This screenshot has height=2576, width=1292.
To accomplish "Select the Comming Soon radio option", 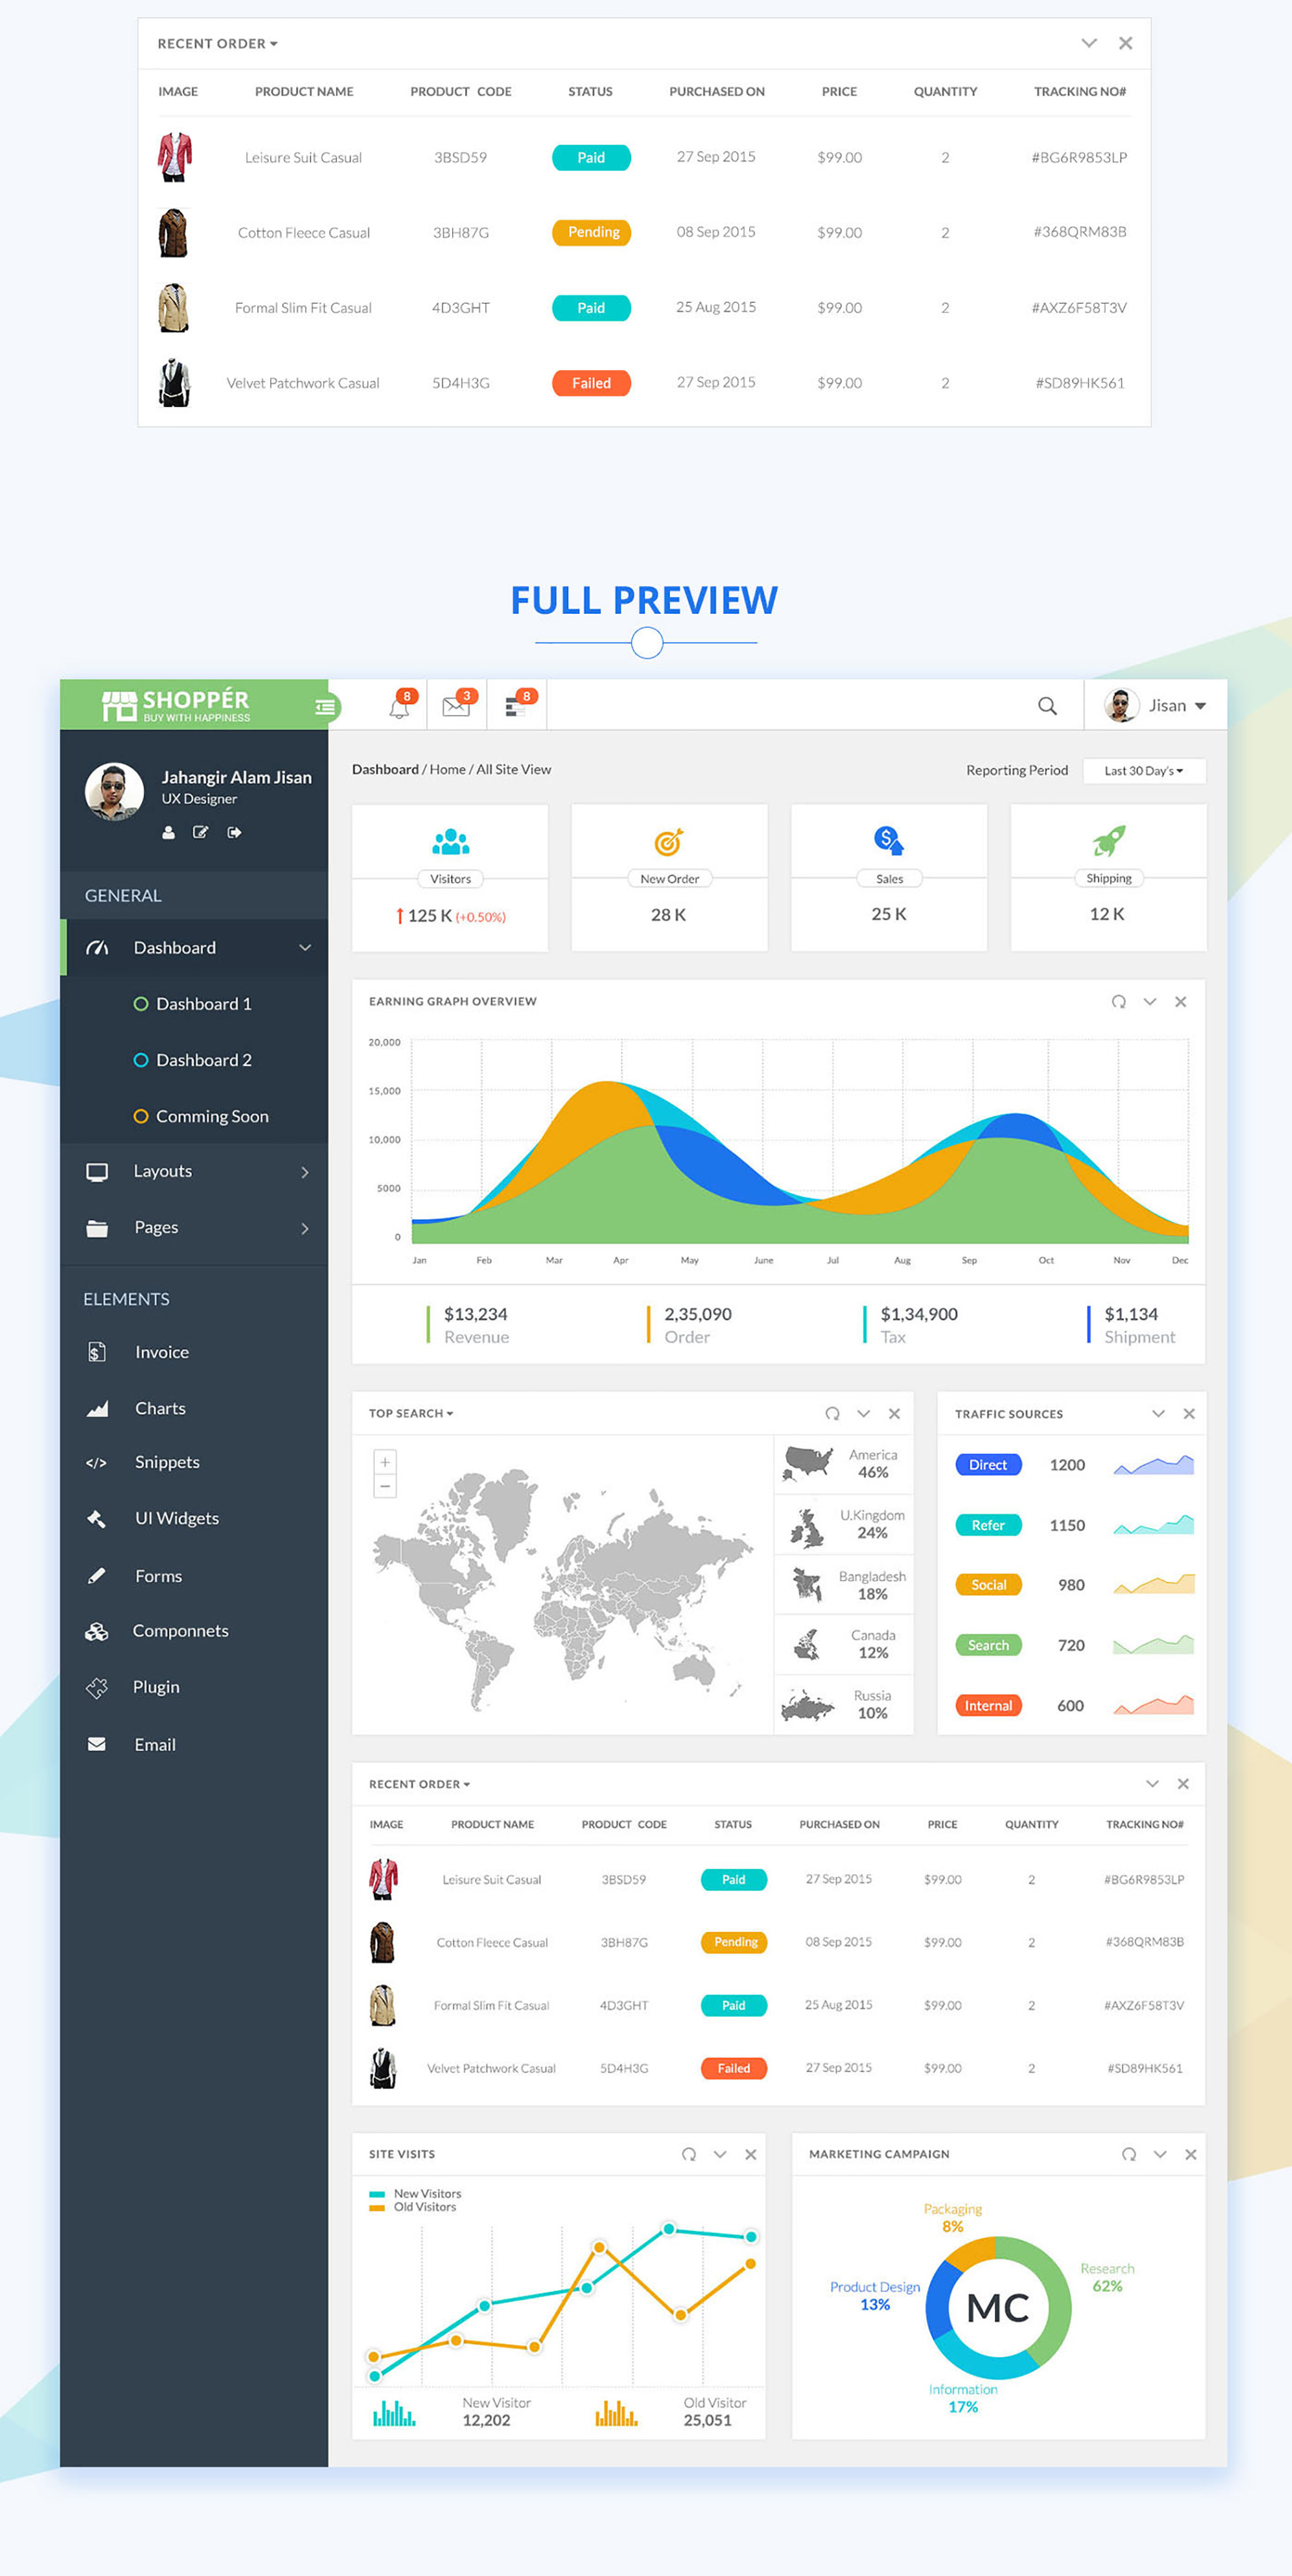I will [141, 1116].
